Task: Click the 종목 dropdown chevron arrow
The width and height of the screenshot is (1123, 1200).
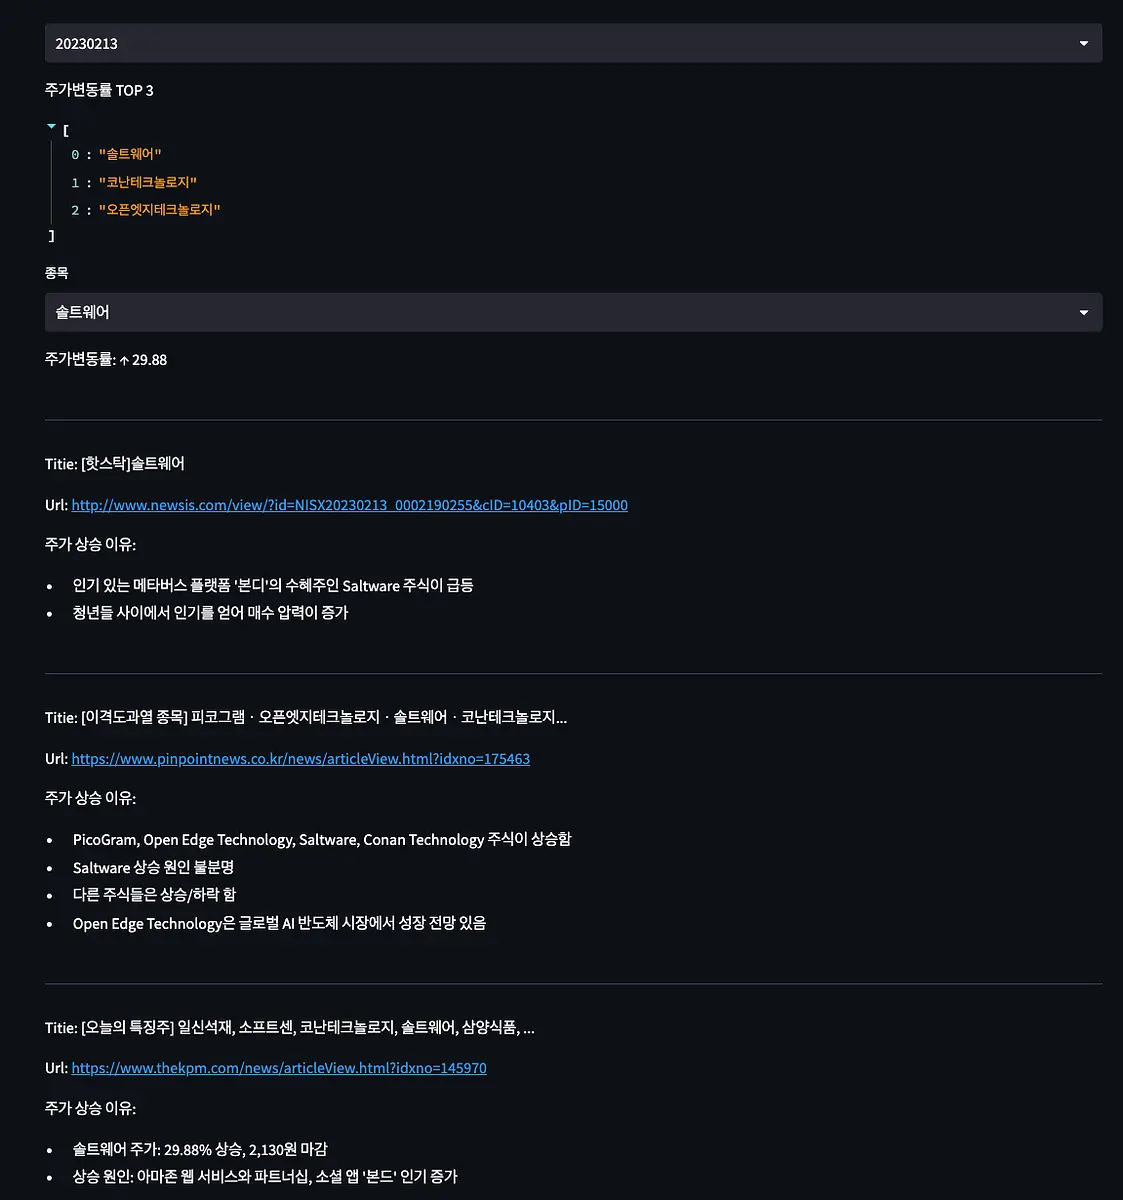Action: pos(1084,313)
